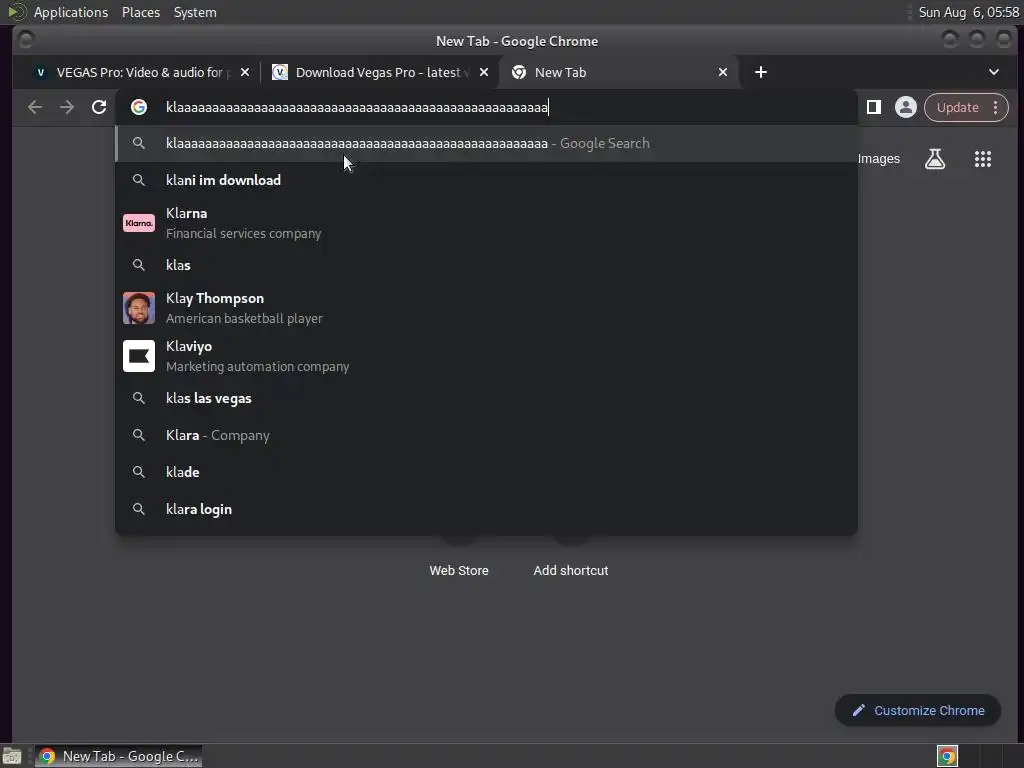
Task: Select the 'klas' suggestion
Action: 486,264
